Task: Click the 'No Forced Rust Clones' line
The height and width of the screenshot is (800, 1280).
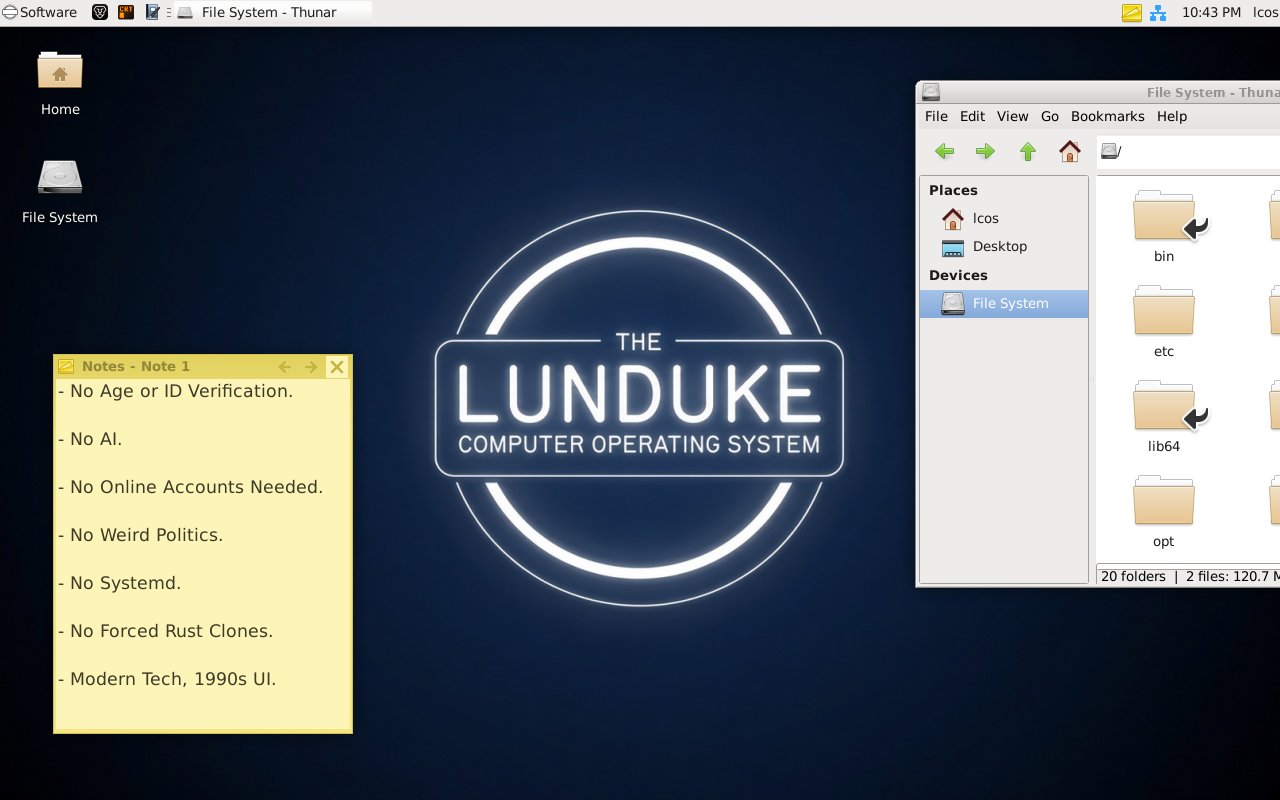Action: click(x=166, y=631)
